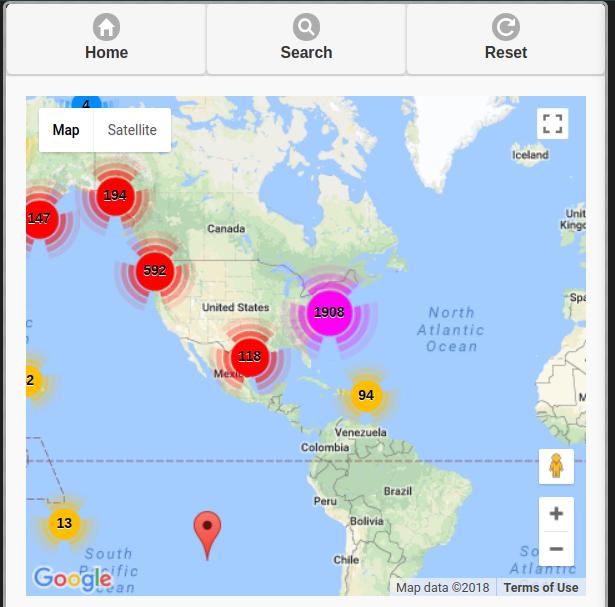
Task: Expand the red 592 cluster marker
Action: (155, 270)
